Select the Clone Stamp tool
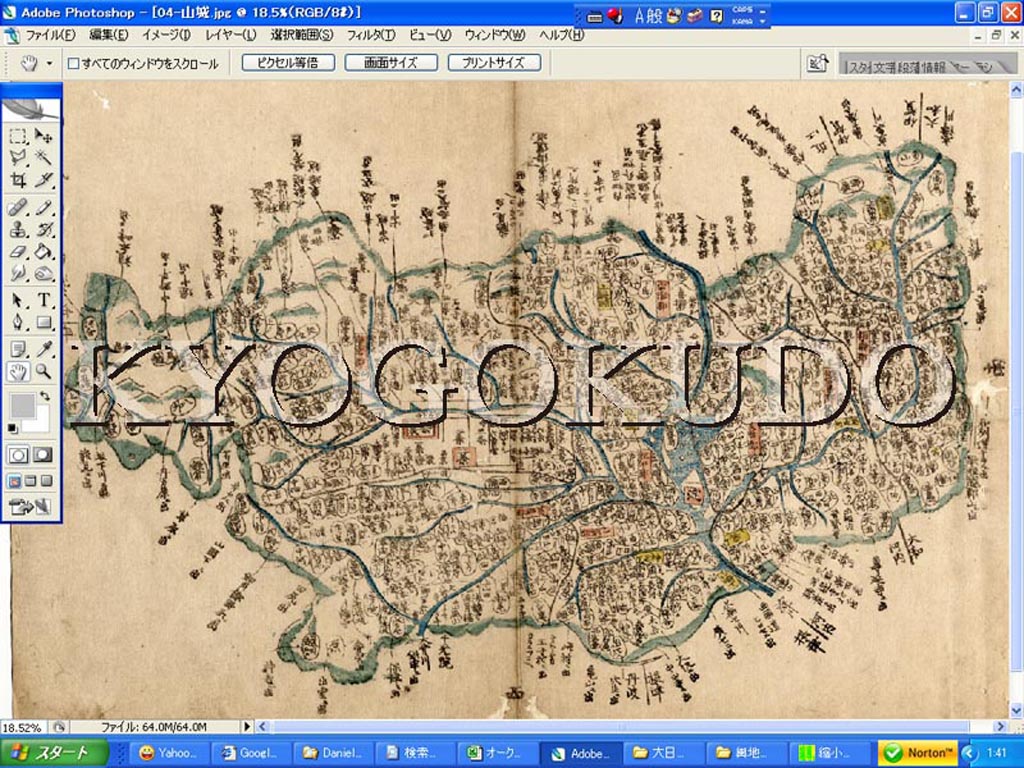Image resolution: width=1024 pixels, height=768 pixels. pyautogui.click(x=18, y=230)
